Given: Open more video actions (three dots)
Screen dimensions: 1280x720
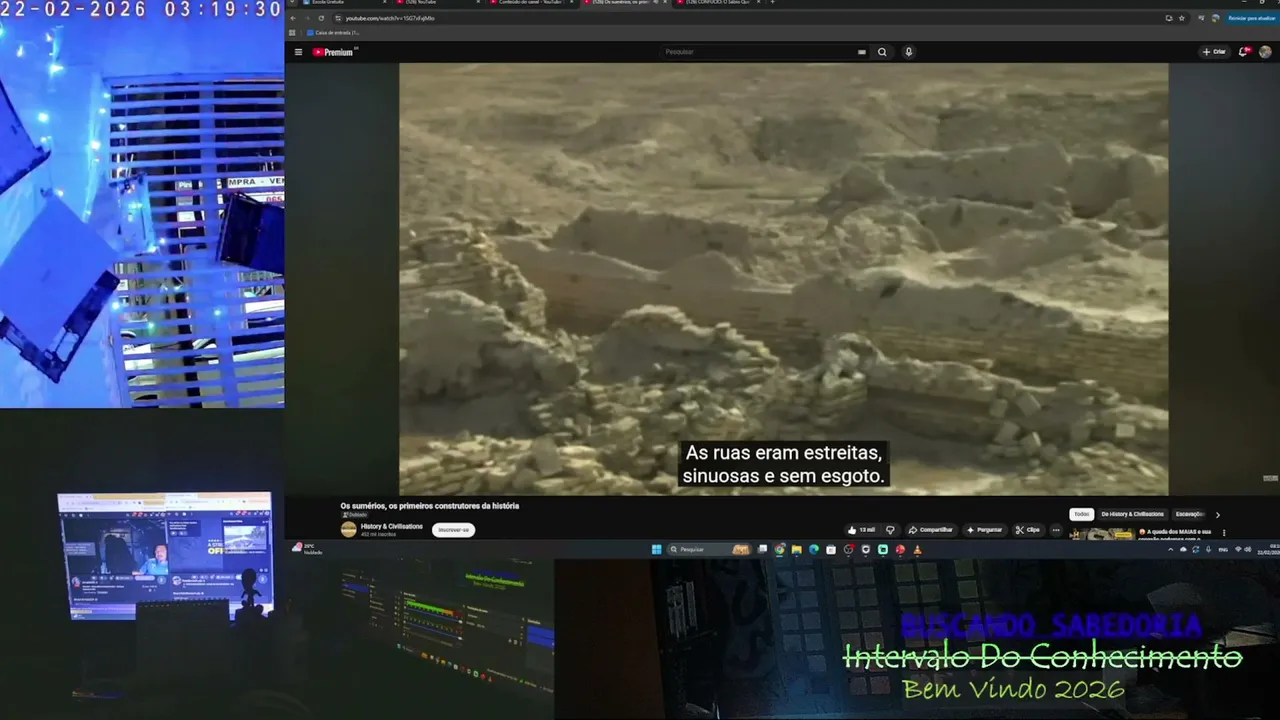Looking at the screenshot, I should coord(1055,530).
